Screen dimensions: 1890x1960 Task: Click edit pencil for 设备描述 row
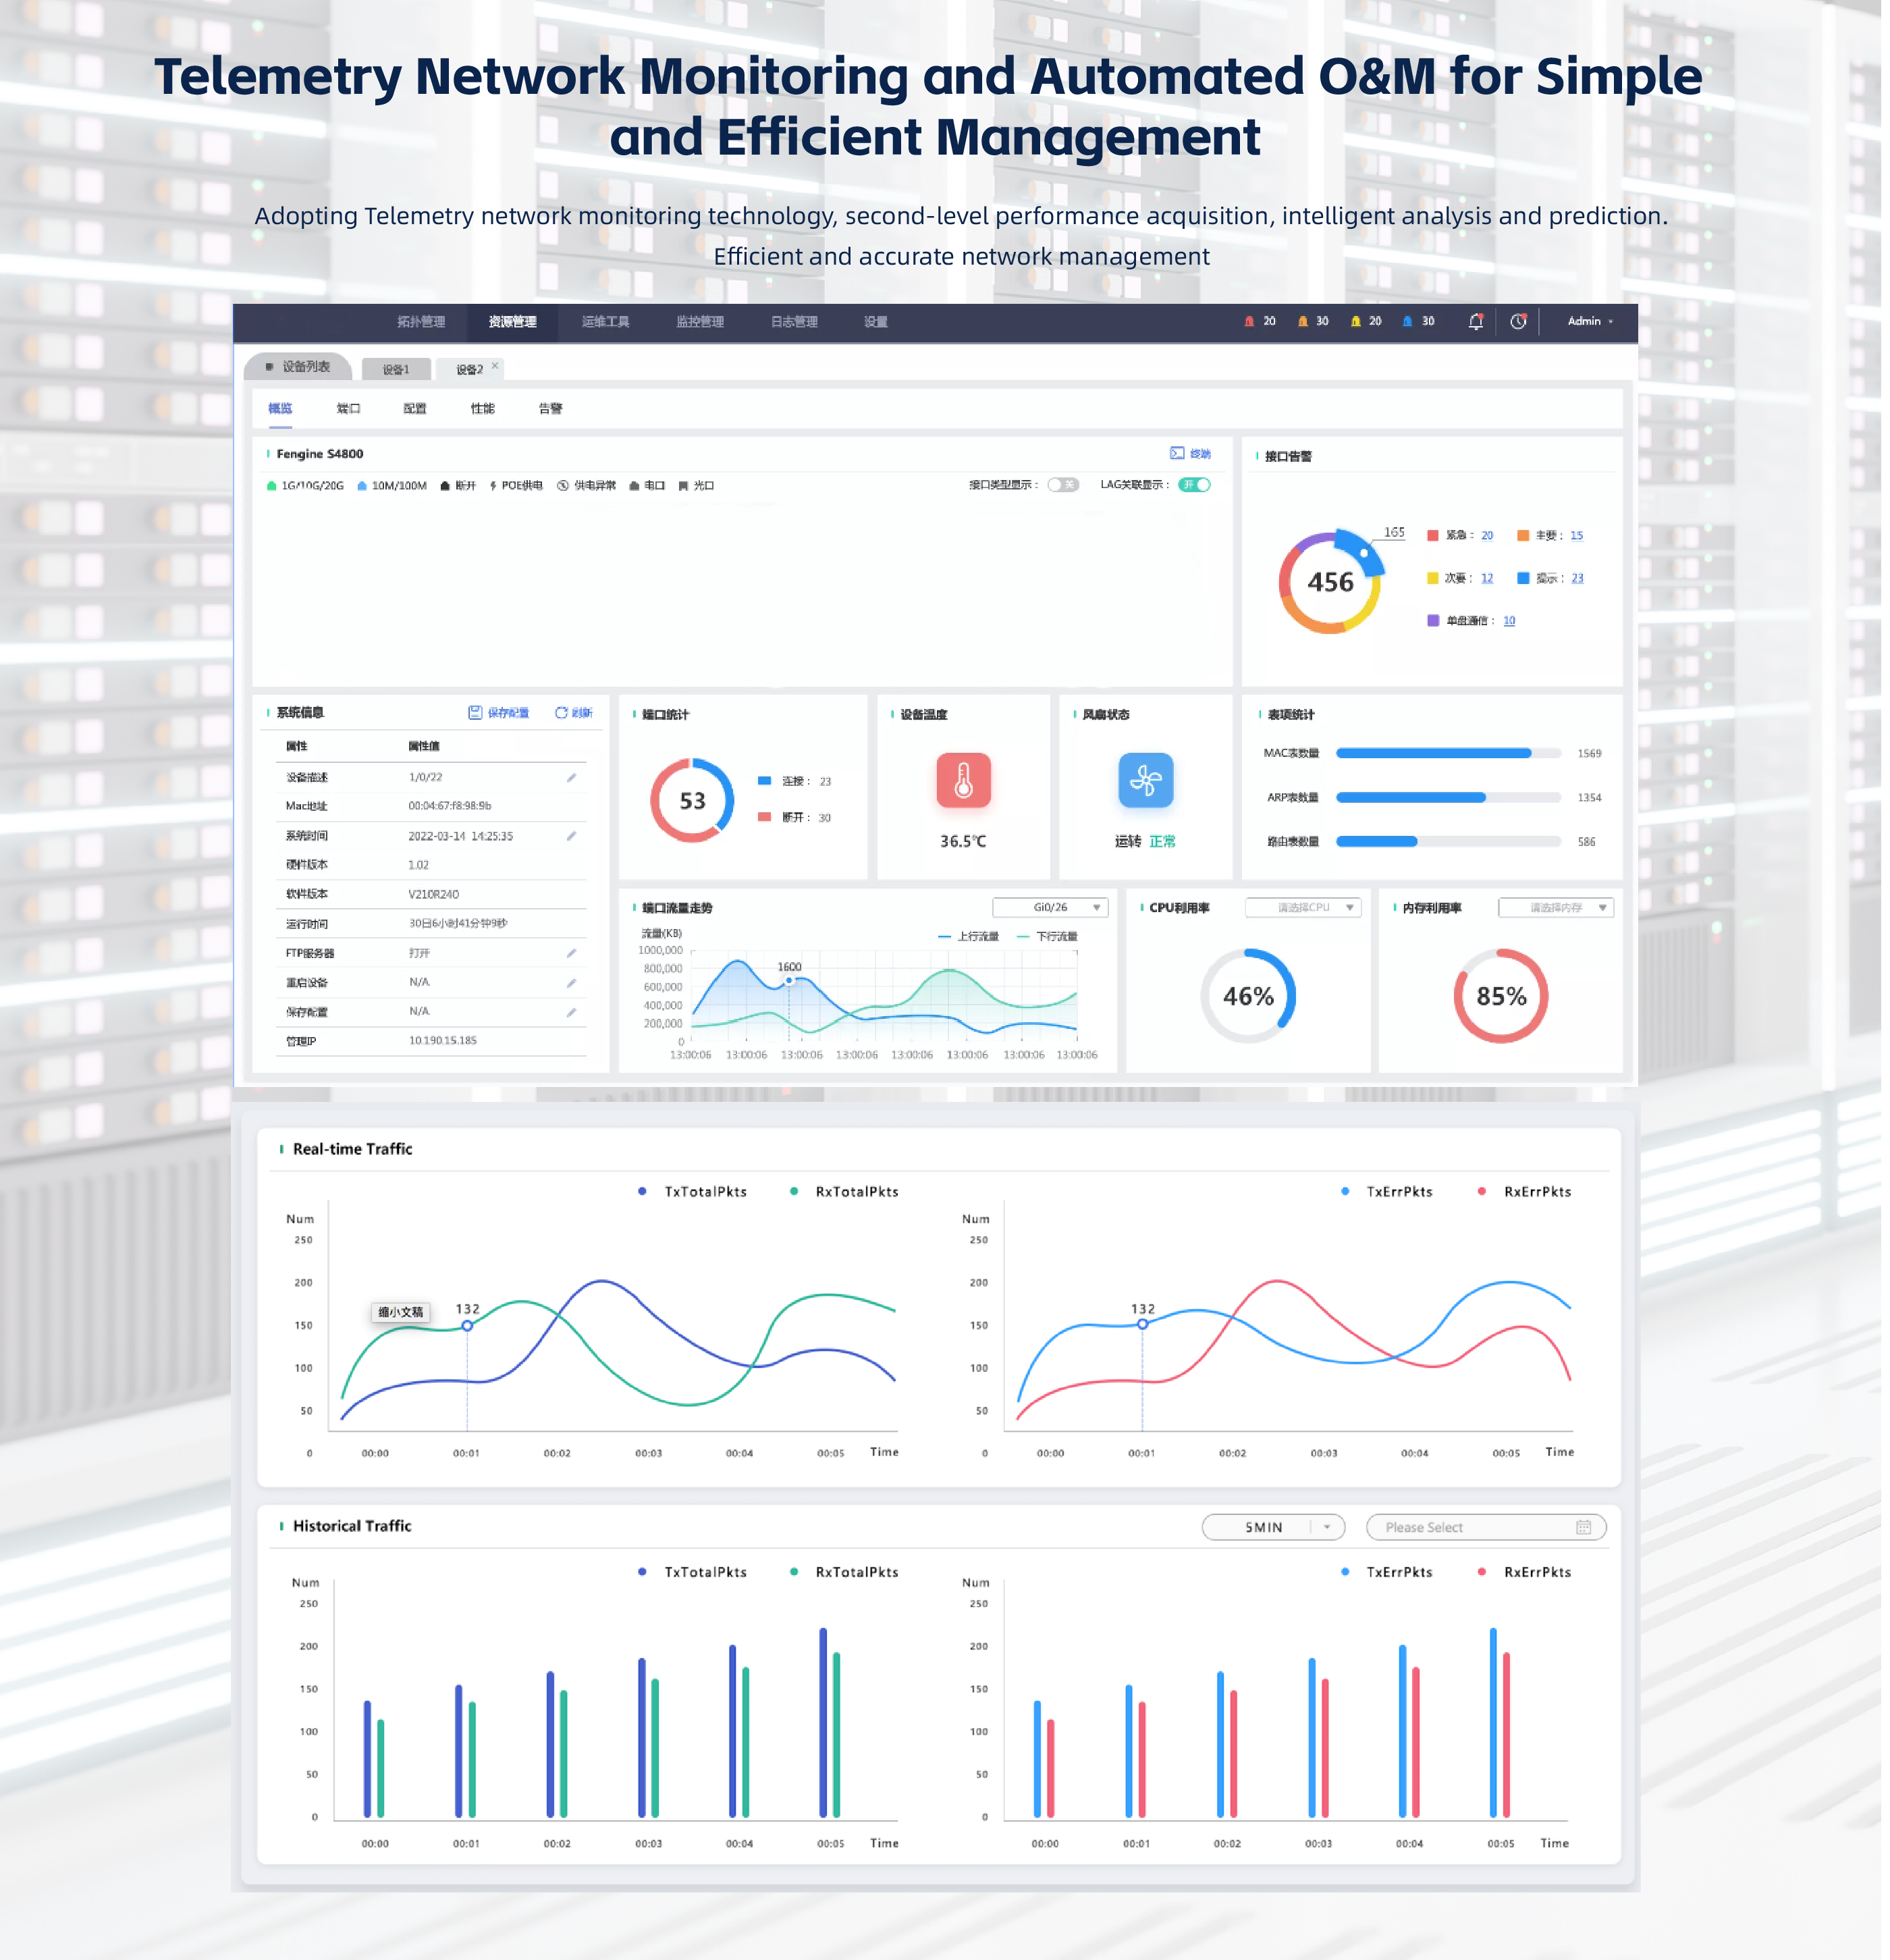click(x=572, y=778)
